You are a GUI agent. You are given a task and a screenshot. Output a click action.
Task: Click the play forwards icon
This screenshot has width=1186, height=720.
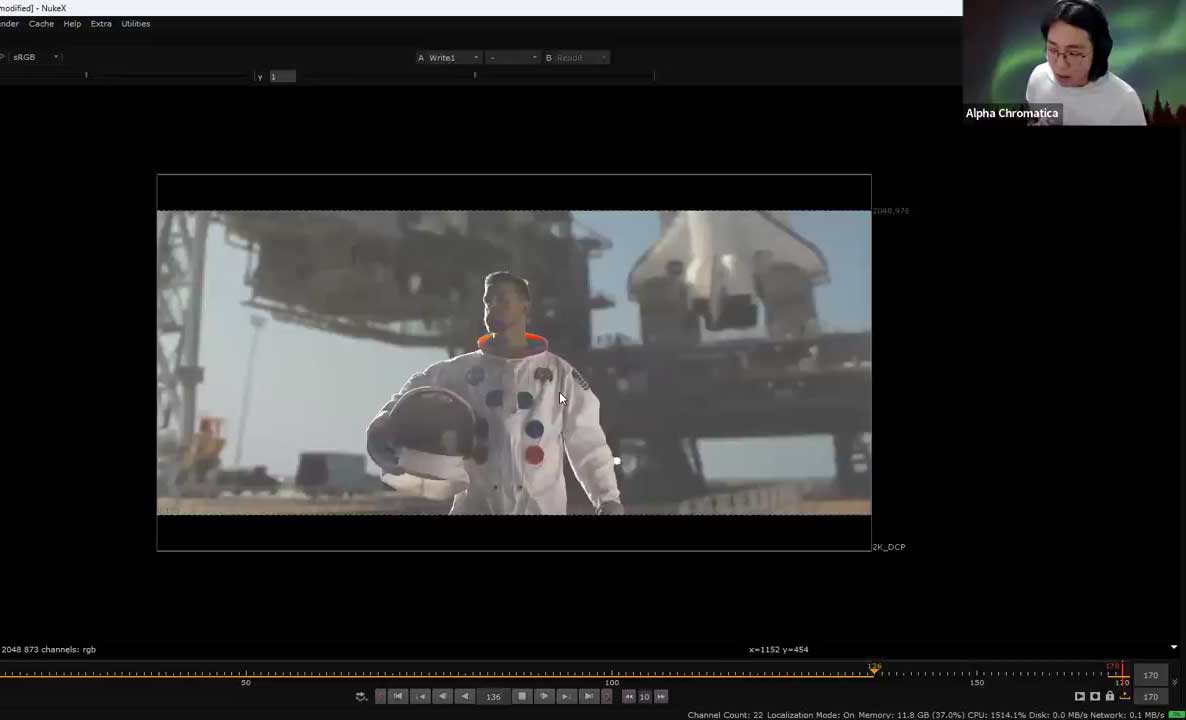pyautogui.click(x=544, y=697)
